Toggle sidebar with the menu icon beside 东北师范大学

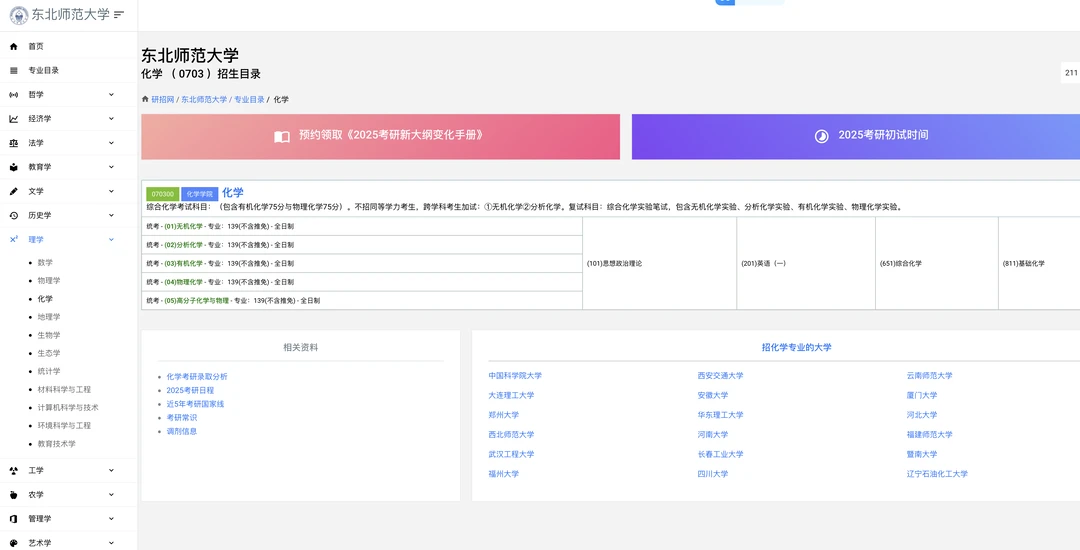pyautogui.click(x=119, y=14)
